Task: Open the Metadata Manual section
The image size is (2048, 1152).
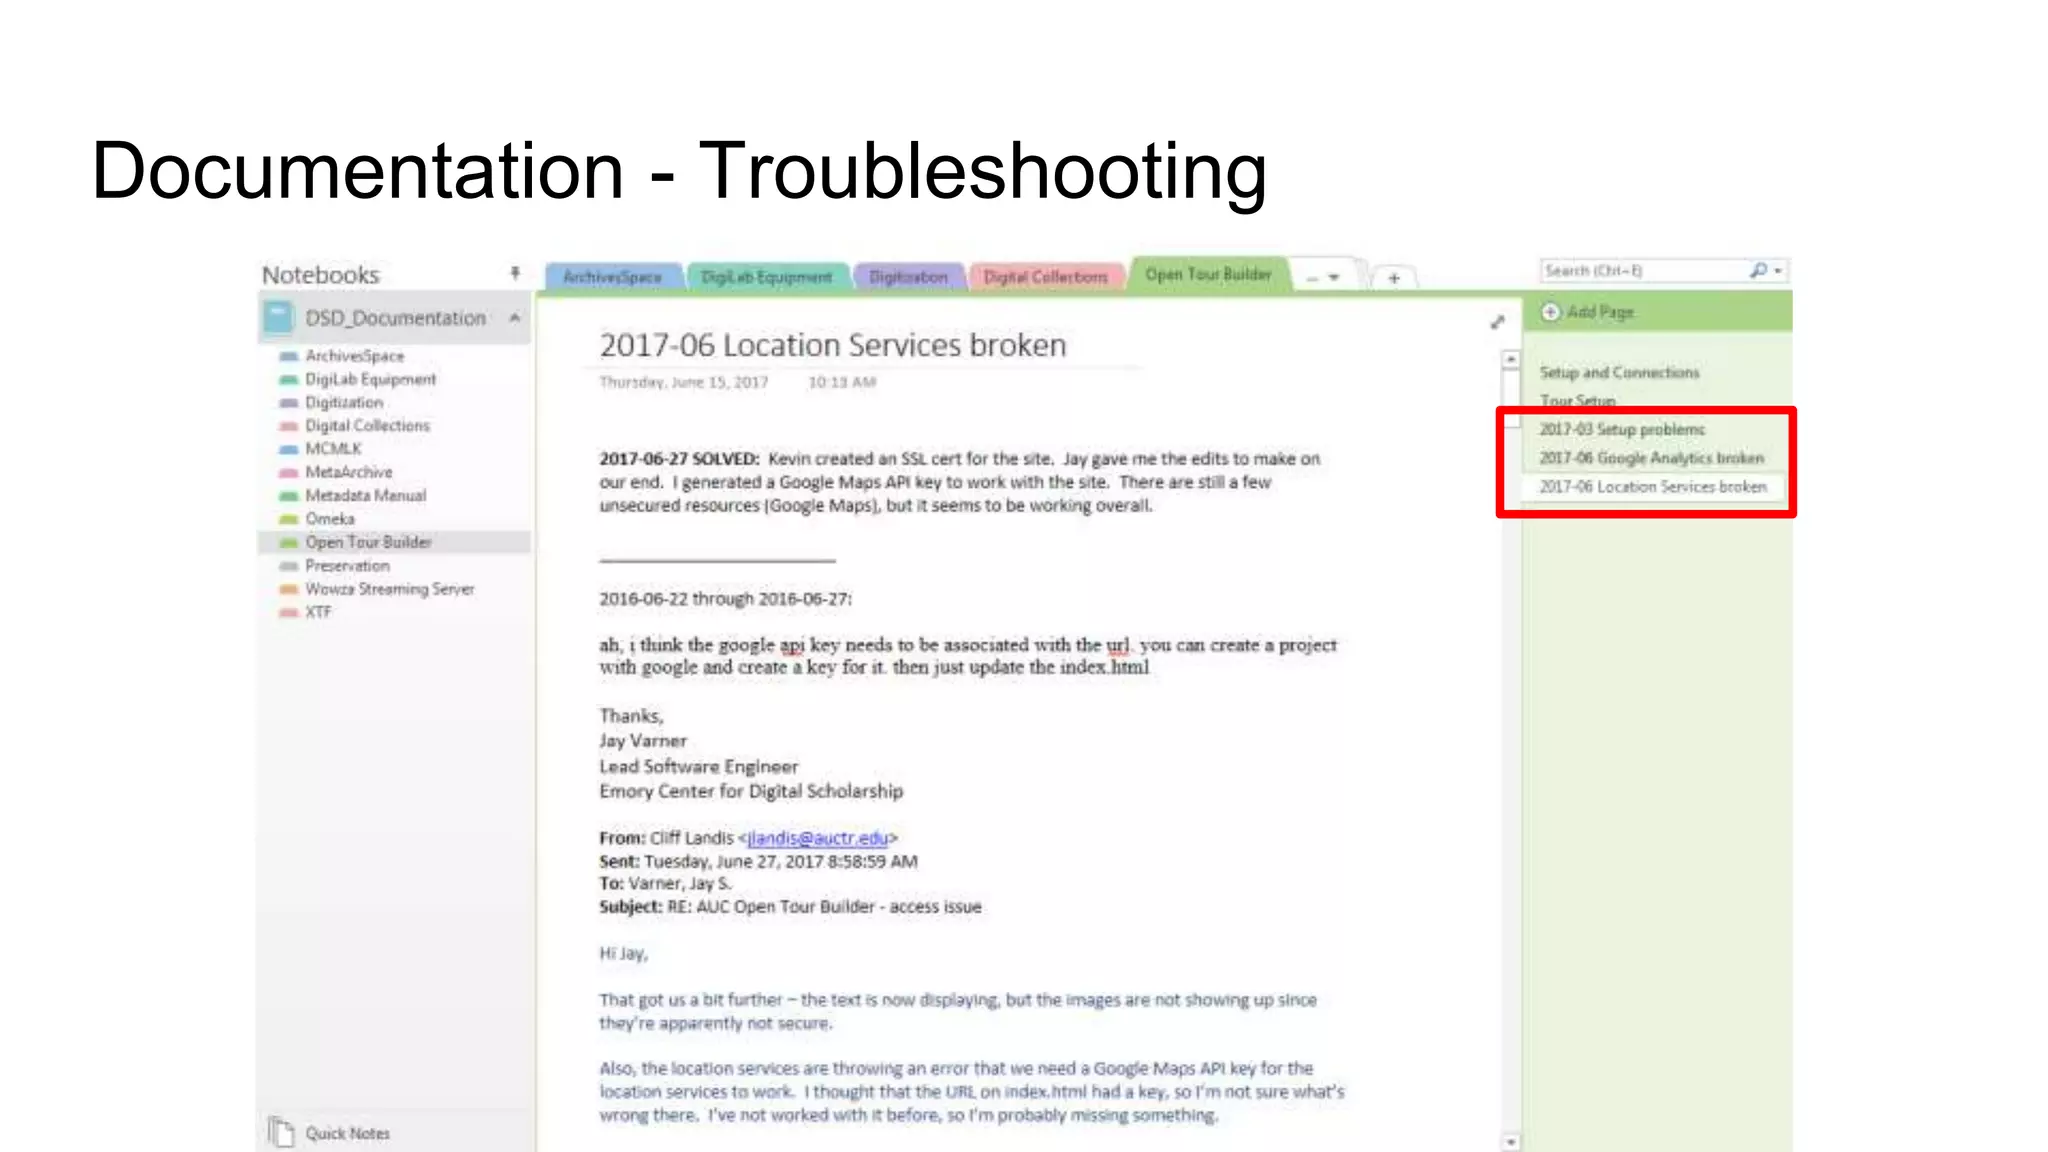Action: point(365,495)
